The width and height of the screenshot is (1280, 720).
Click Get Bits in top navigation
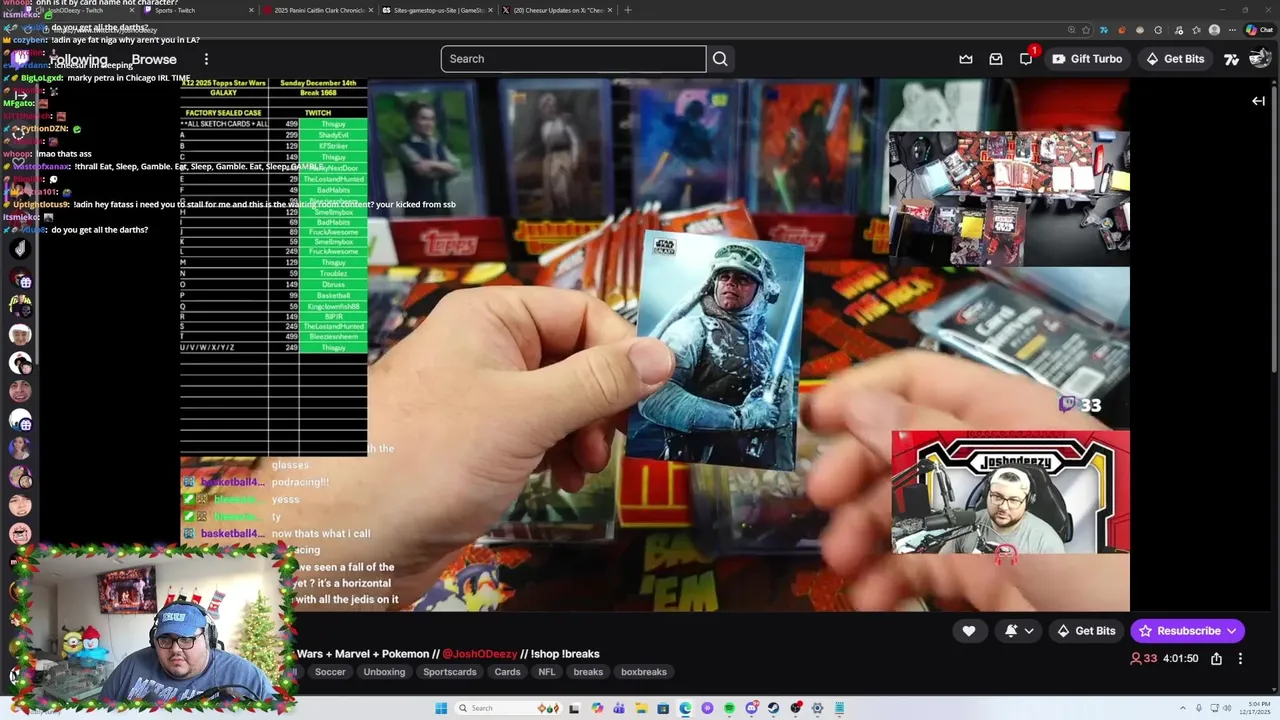click(x=1174, y=59)
